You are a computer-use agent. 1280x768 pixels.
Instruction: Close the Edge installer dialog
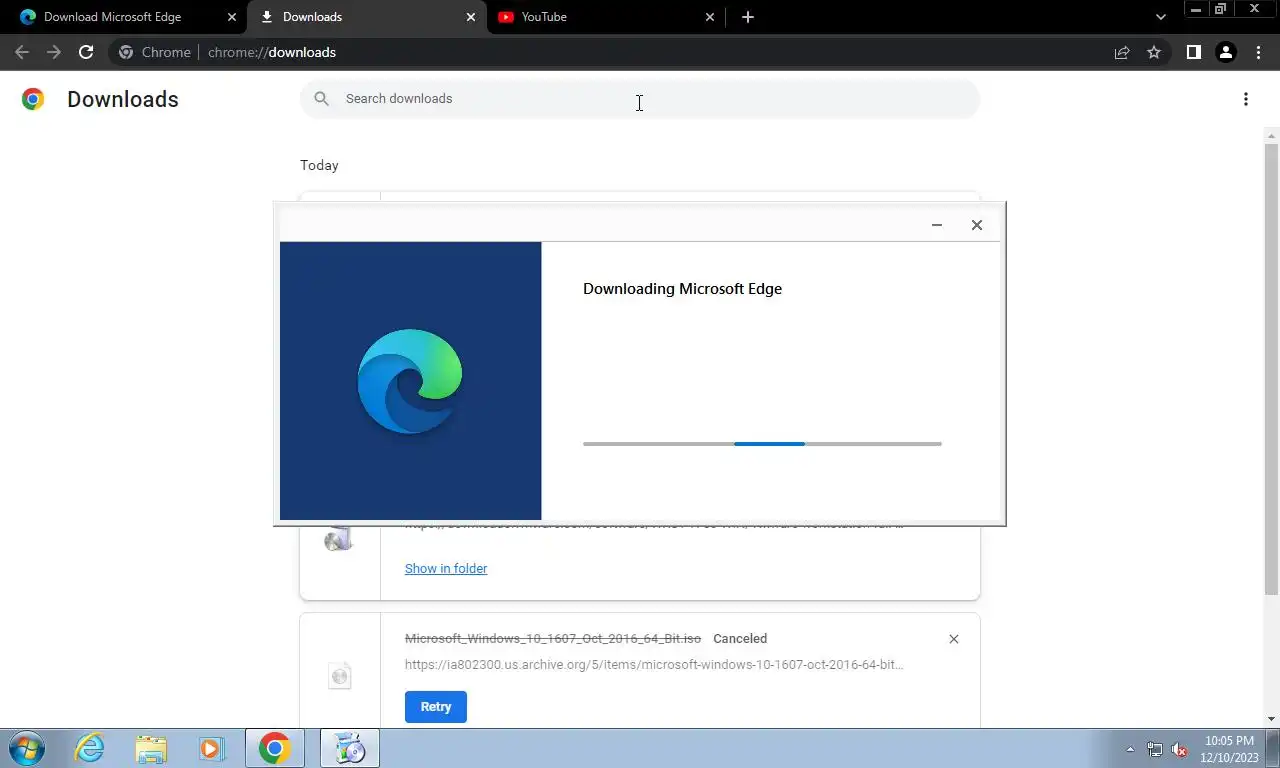977,225
